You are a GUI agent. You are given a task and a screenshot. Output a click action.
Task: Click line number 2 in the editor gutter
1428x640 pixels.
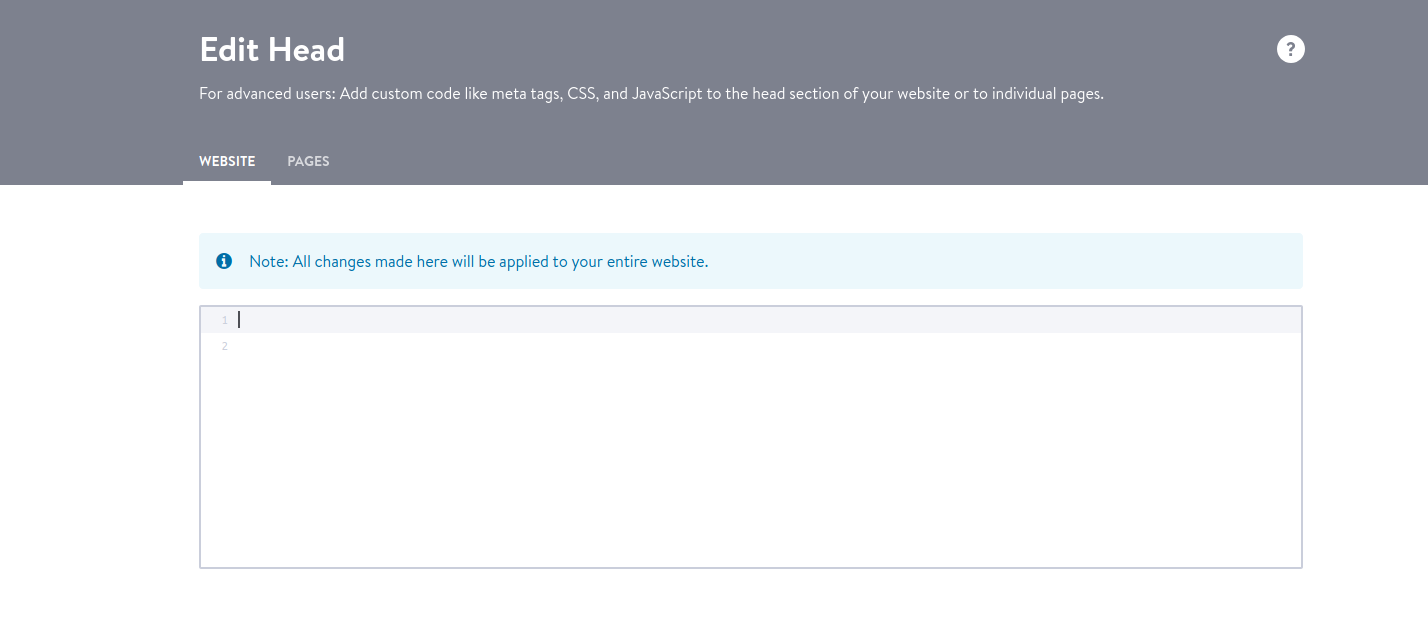pos(224,346)
